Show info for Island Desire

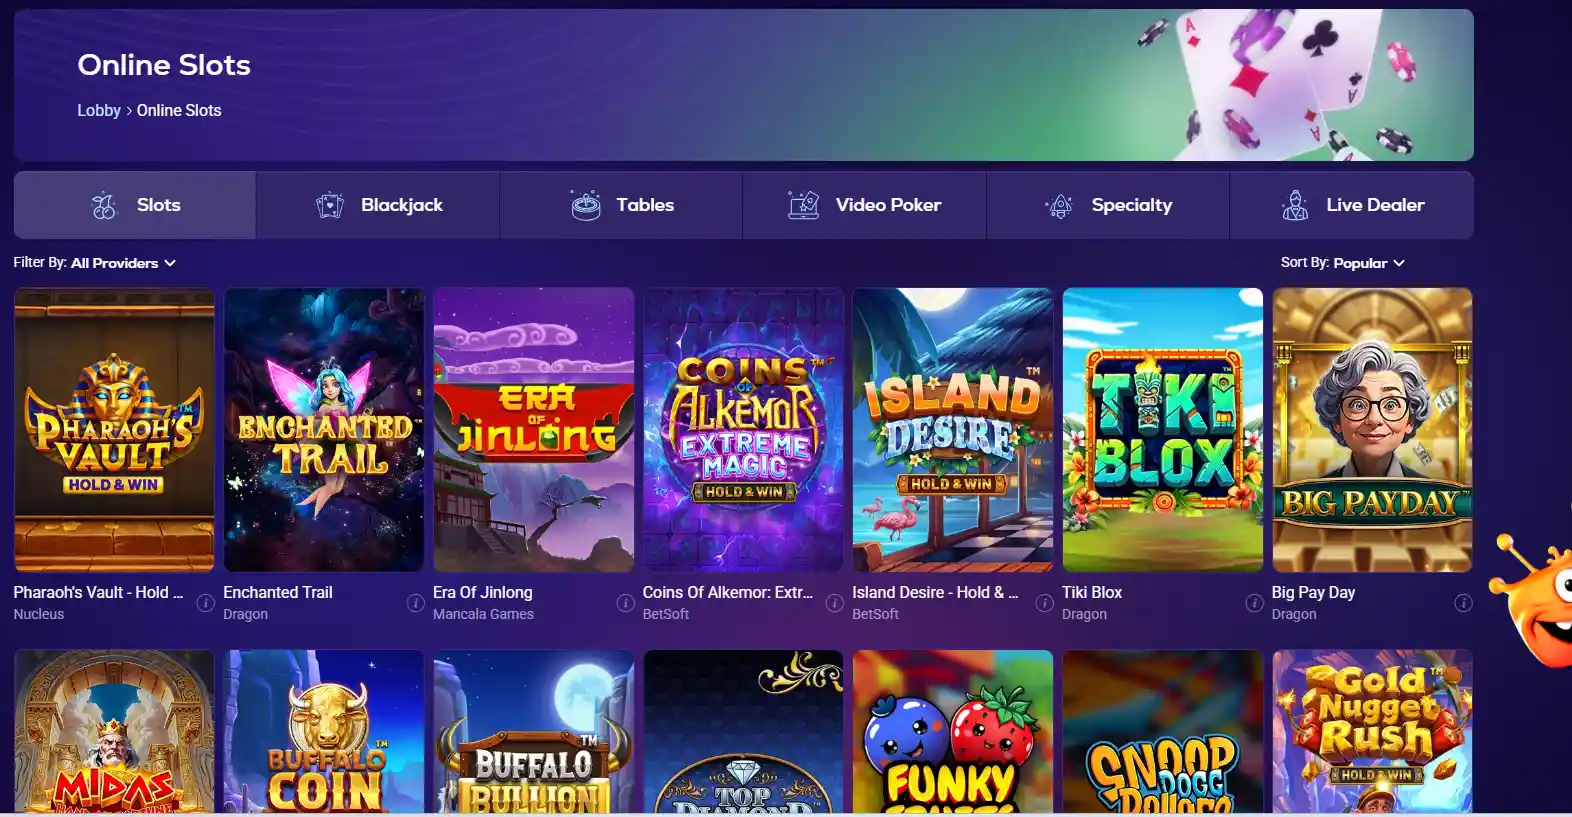click(1044, 603)
